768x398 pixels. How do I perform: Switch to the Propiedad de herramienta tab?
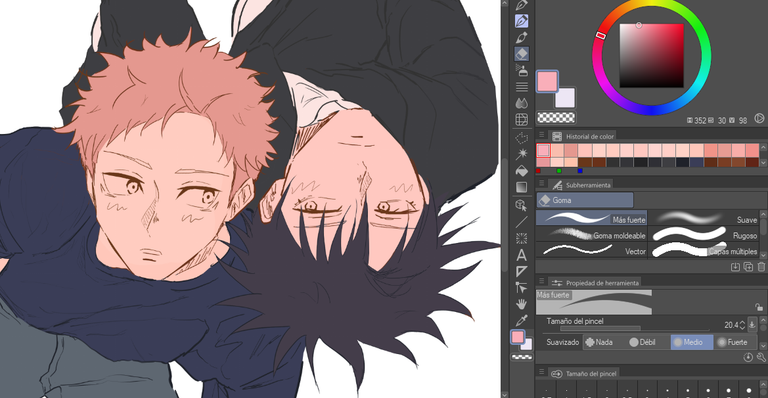click(595, 282)
